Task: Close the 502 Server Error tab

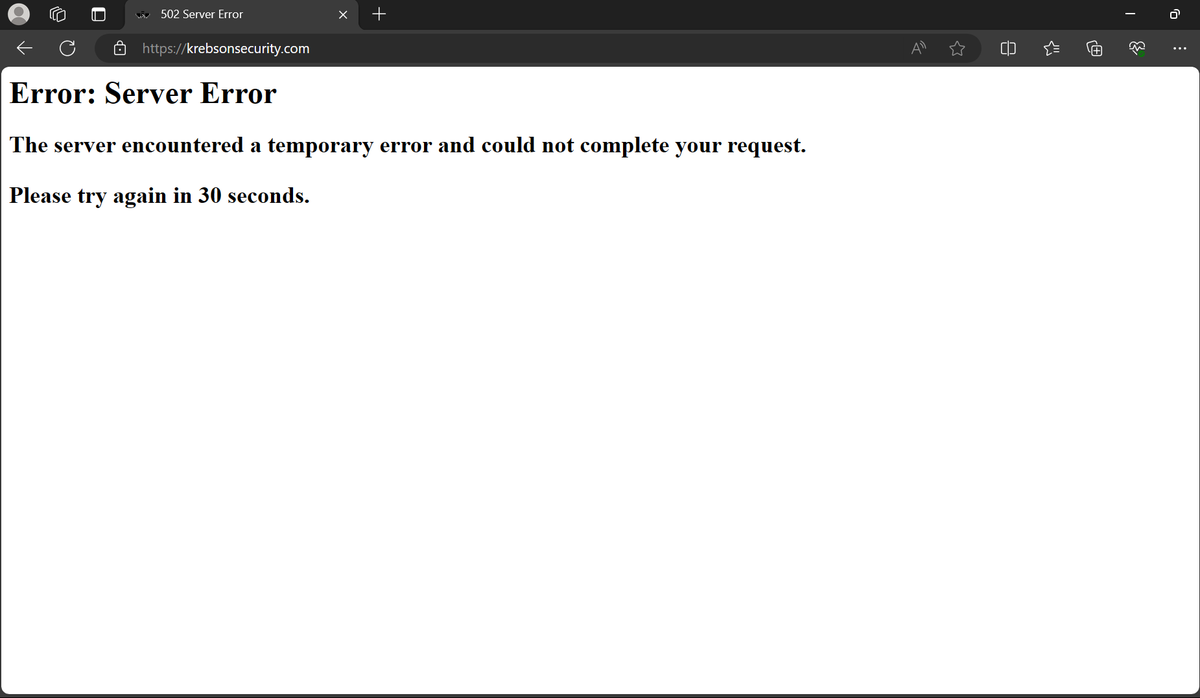Action: (343, 14)
